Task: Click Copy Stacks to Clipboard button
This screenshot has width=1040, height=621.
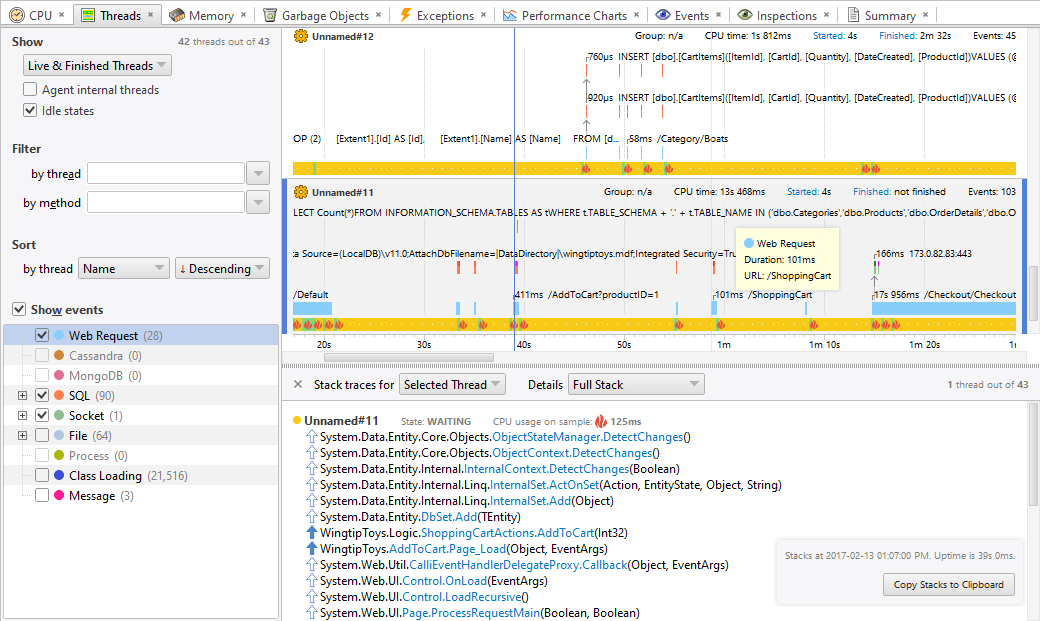Action: [x=948, y=584]
